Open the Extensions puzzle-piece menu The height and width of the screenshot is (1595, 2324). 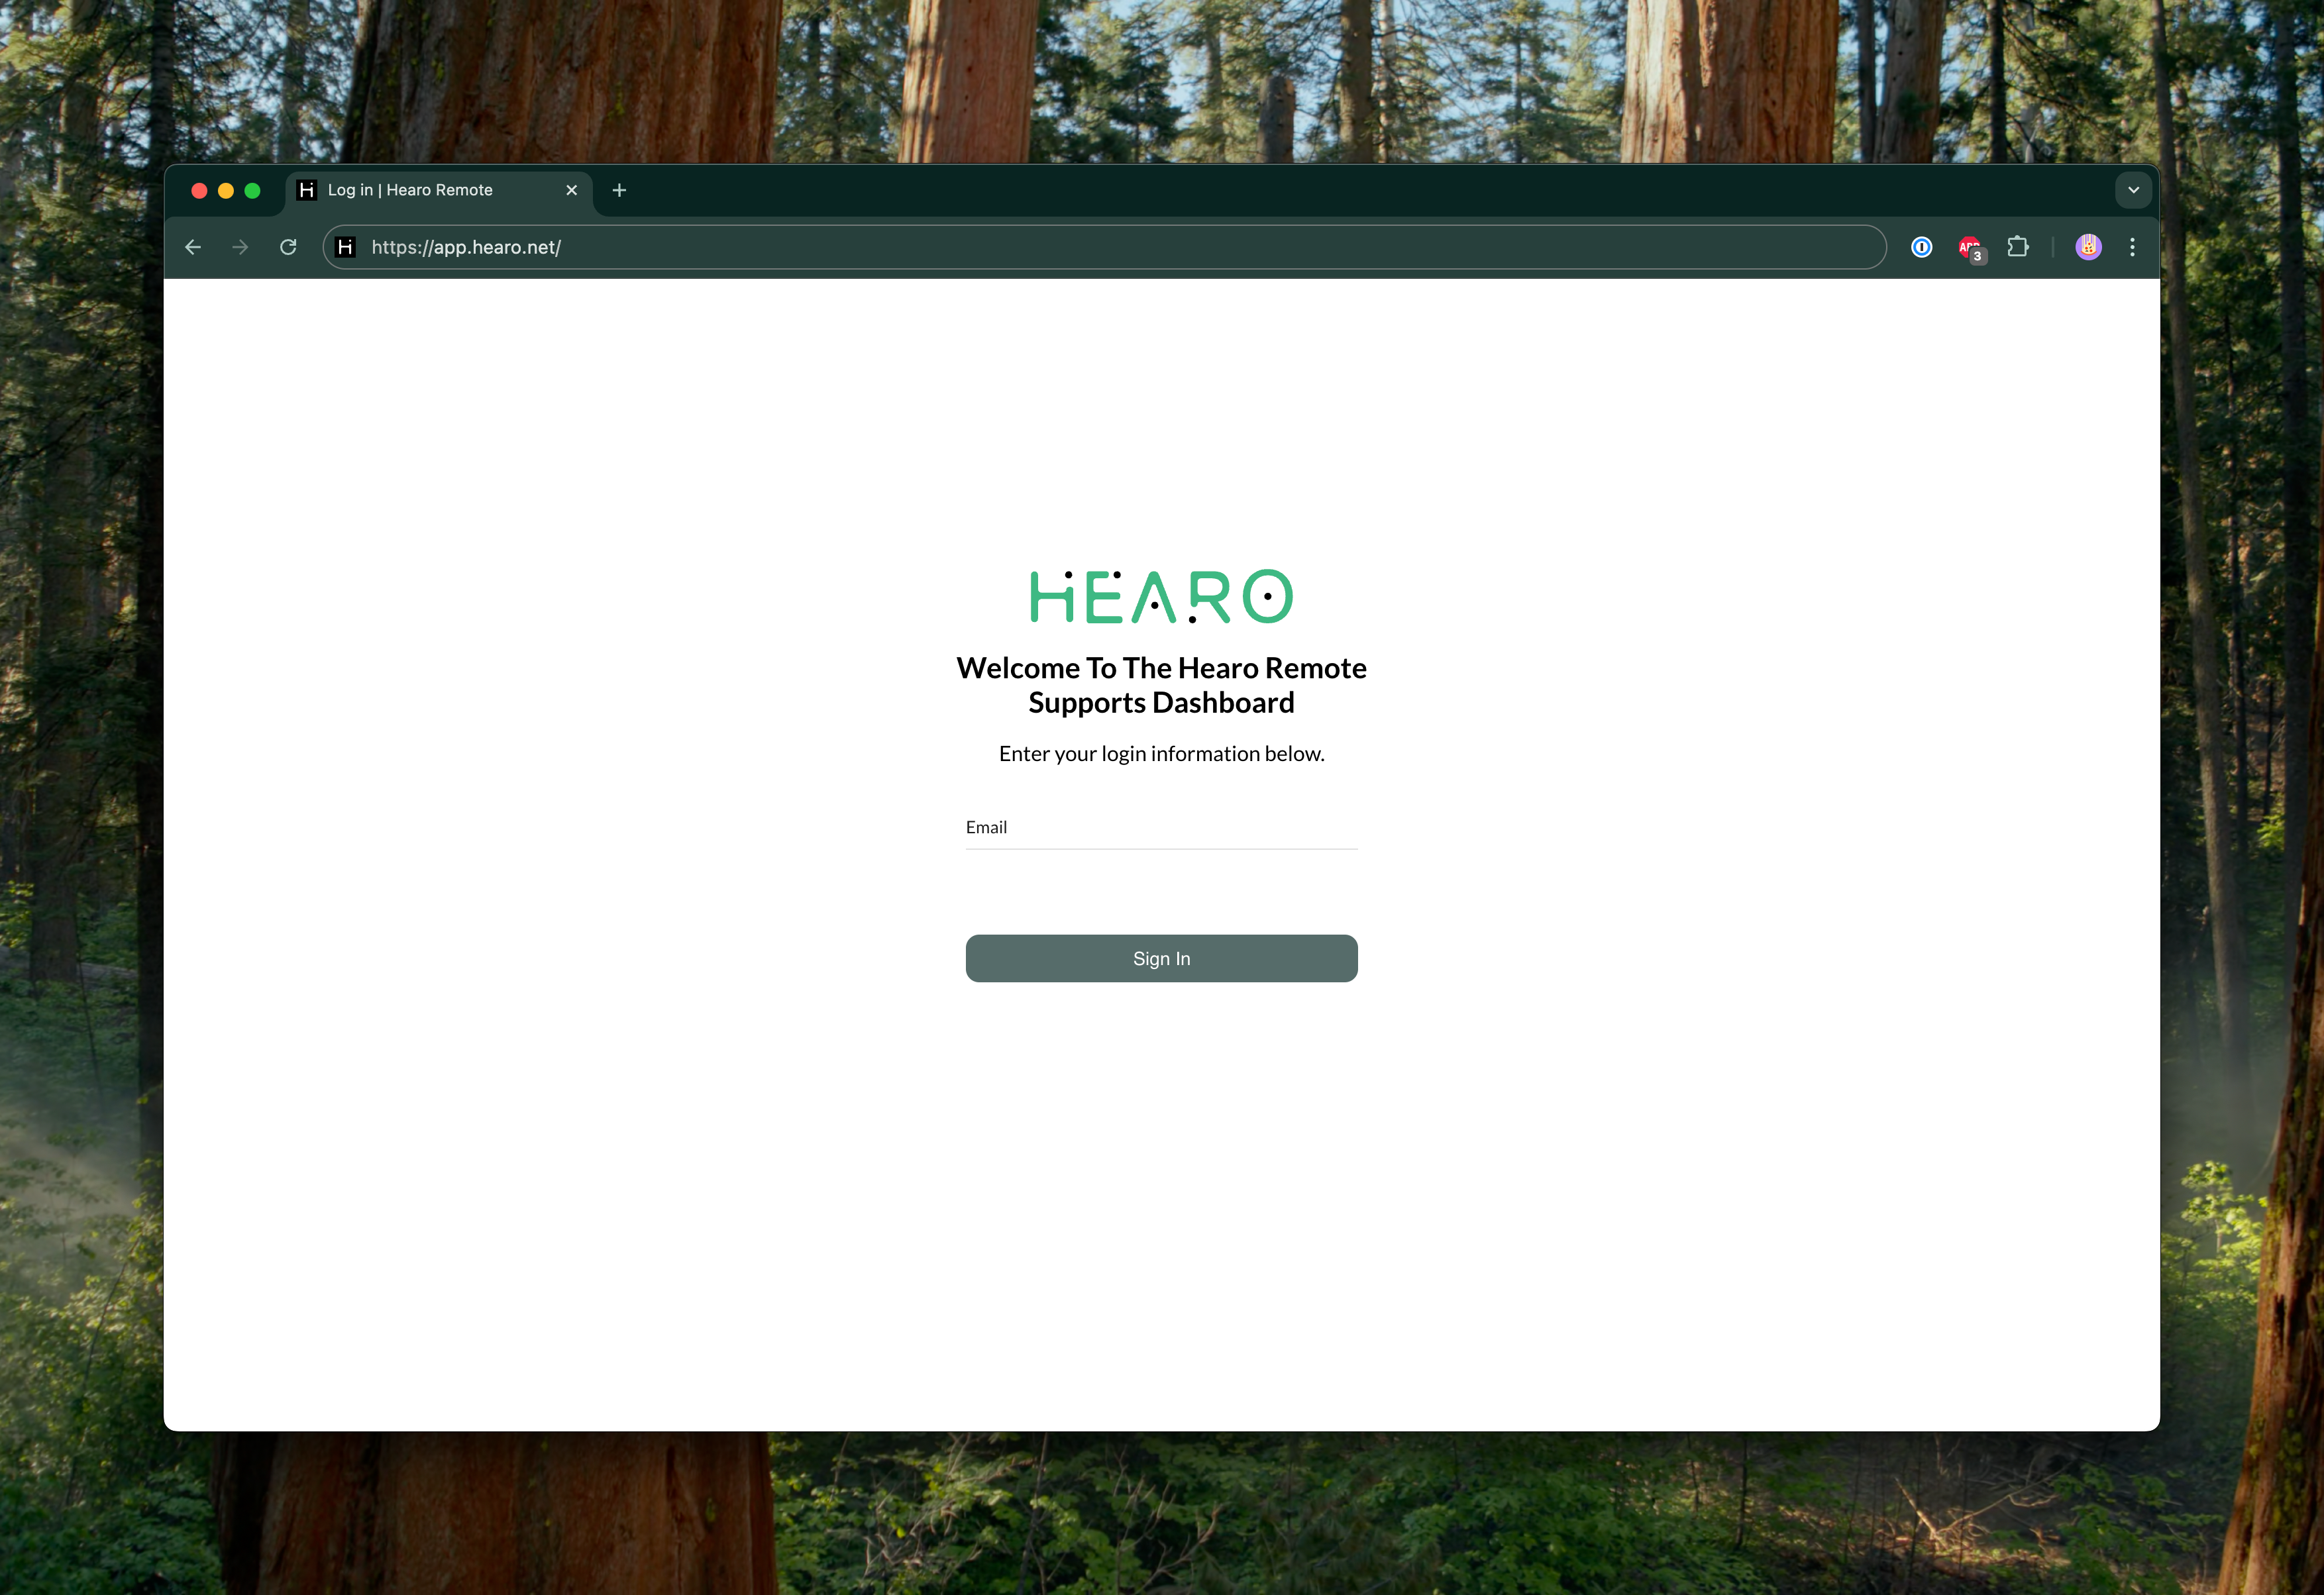click(2018, 247)
